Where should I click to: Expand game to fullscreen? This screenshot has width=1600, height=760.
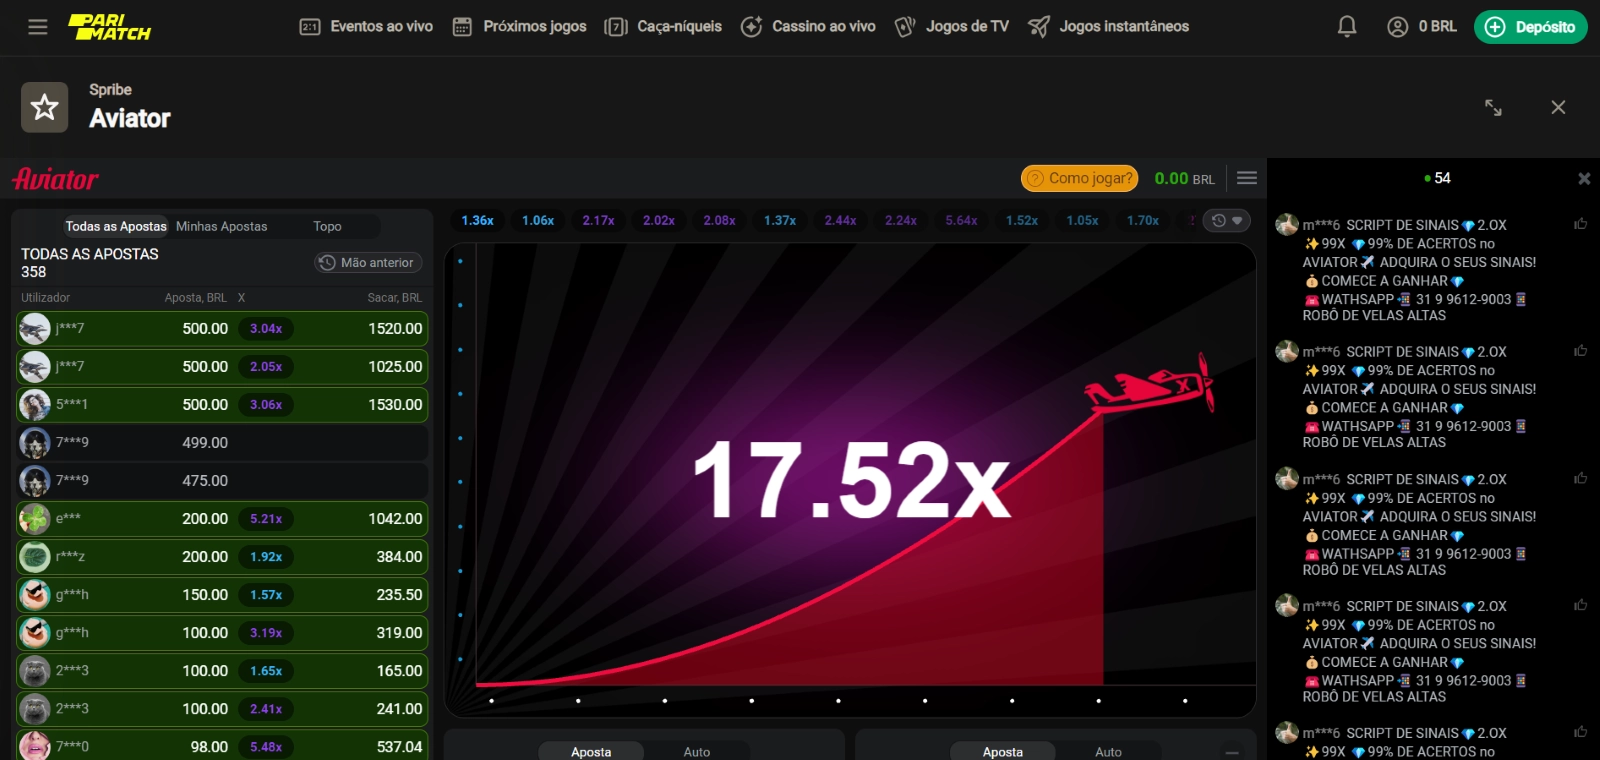(x=1493, y=107)
